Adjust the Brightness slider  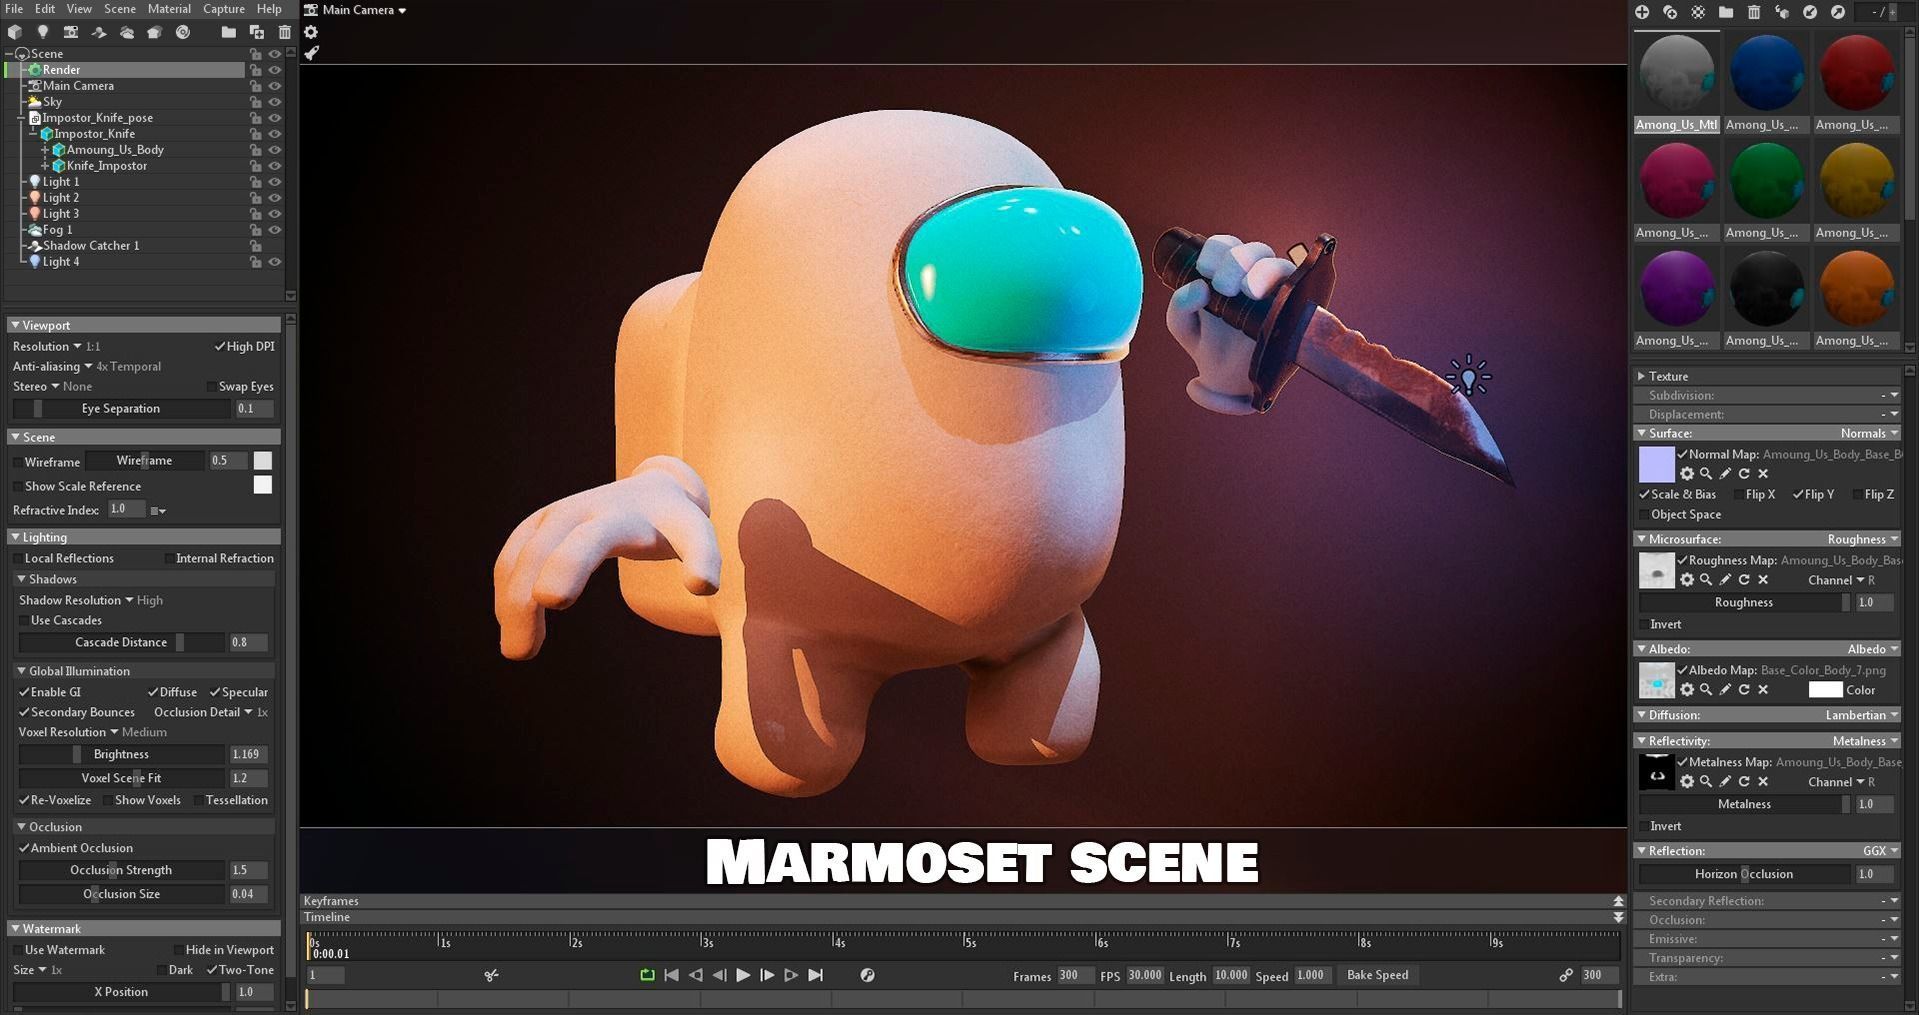pos(121,754)
